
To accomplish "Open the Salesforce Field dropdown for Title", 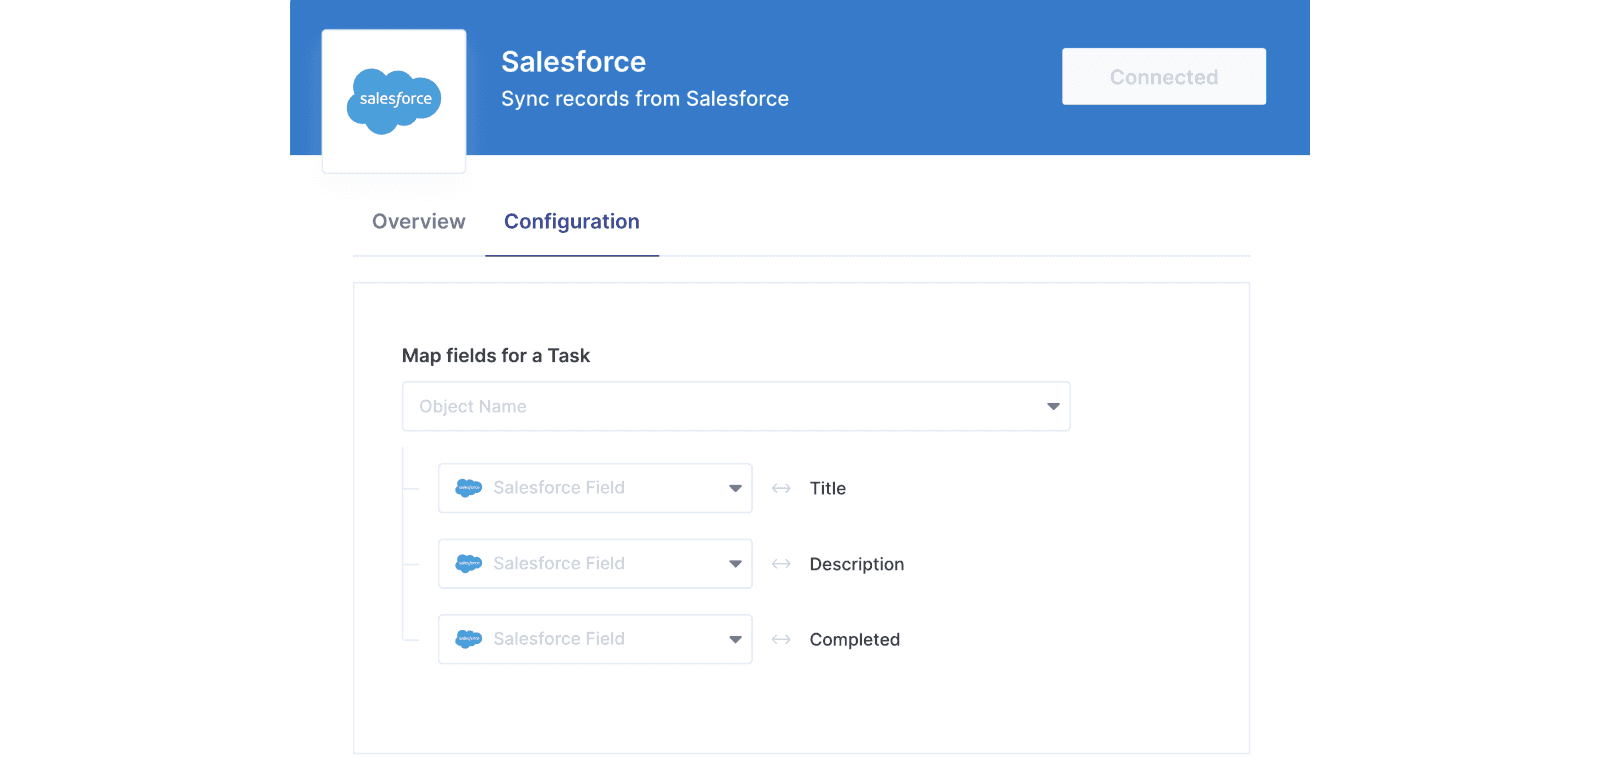I will coord(594,488).
